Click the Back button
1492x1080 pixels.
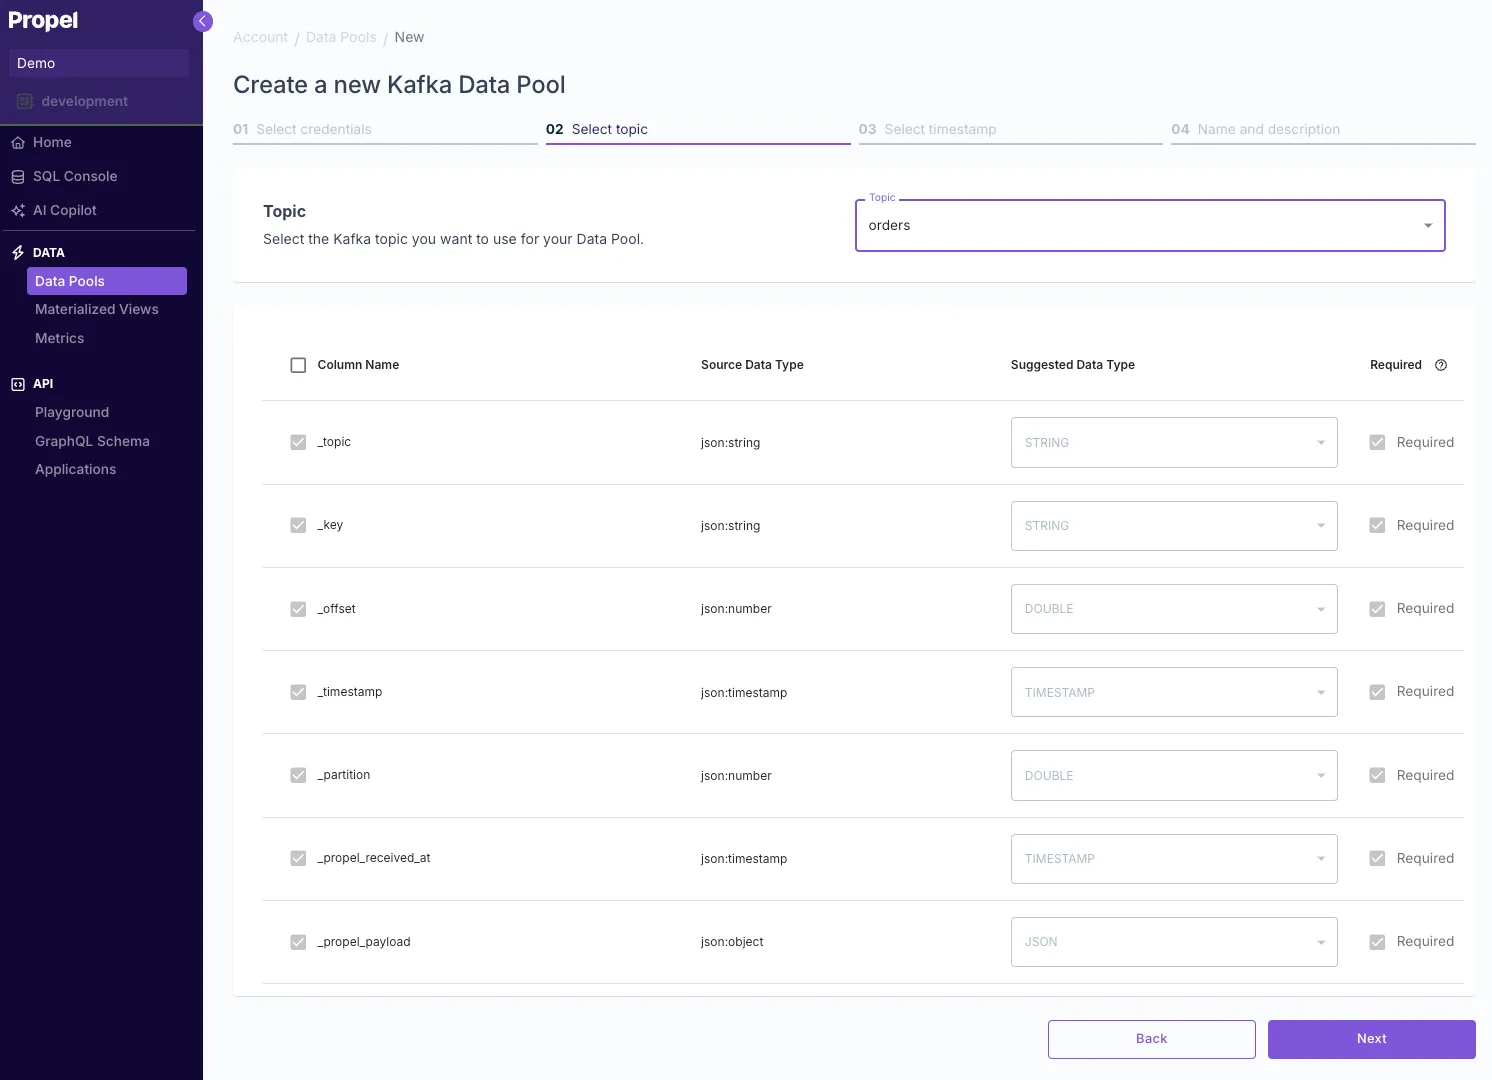click(x=1152, y=1039)
